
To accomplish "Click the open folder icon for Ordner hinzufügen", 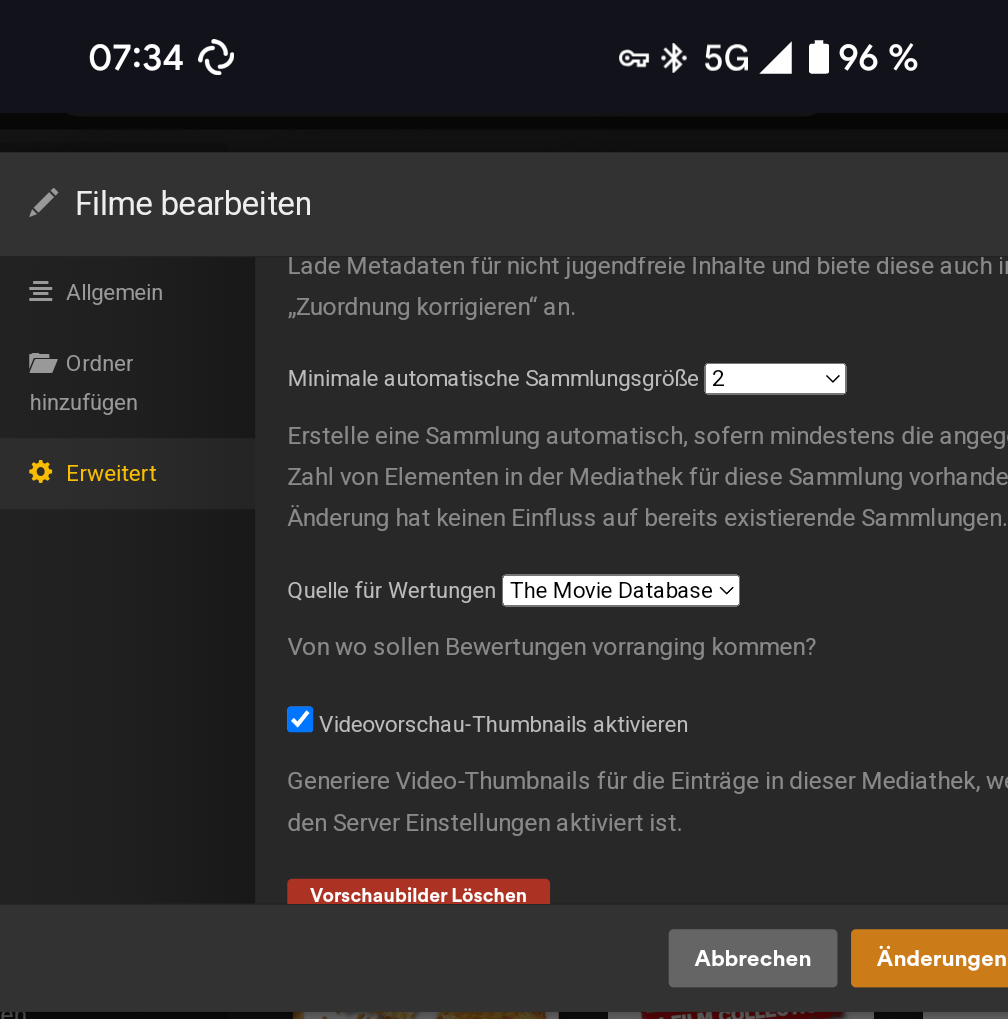I will point(43,363).
